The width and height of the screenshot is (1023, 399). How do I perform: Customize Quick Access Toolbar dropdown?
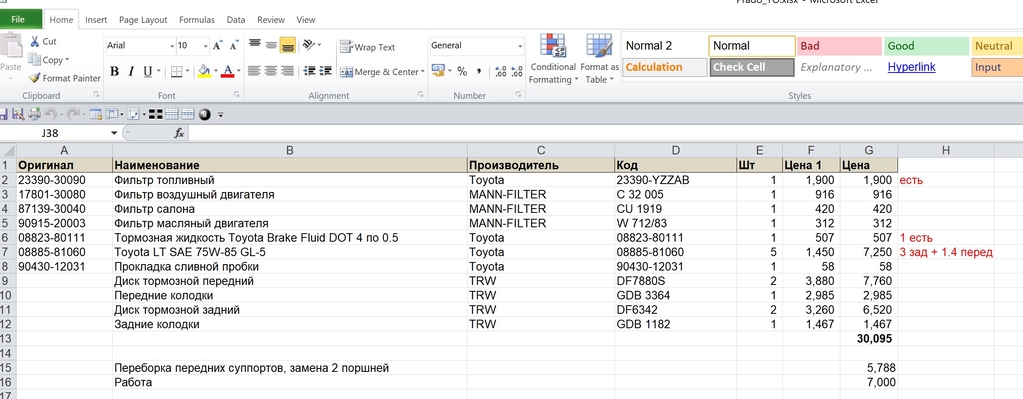pyautogui.click(x=221, y=115)
